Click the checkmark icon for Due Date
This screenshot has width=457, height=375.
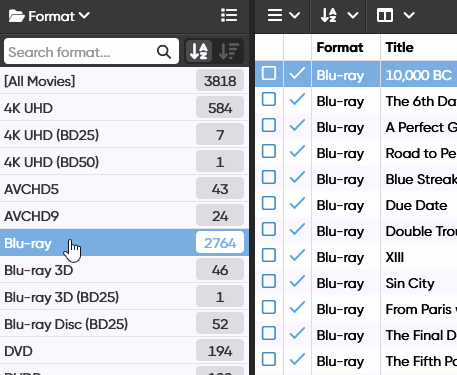coord(297,203)
